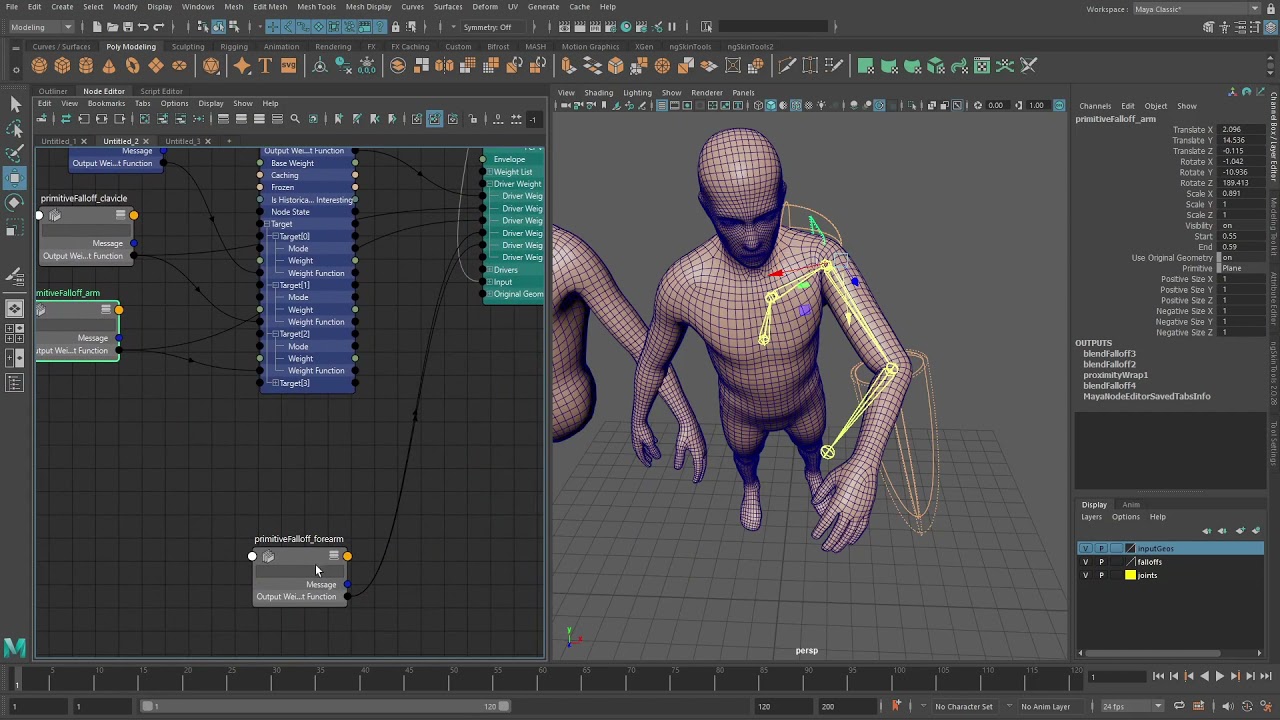
Task: Select the SVG tool on the shelf
Action: pos(288,66)
